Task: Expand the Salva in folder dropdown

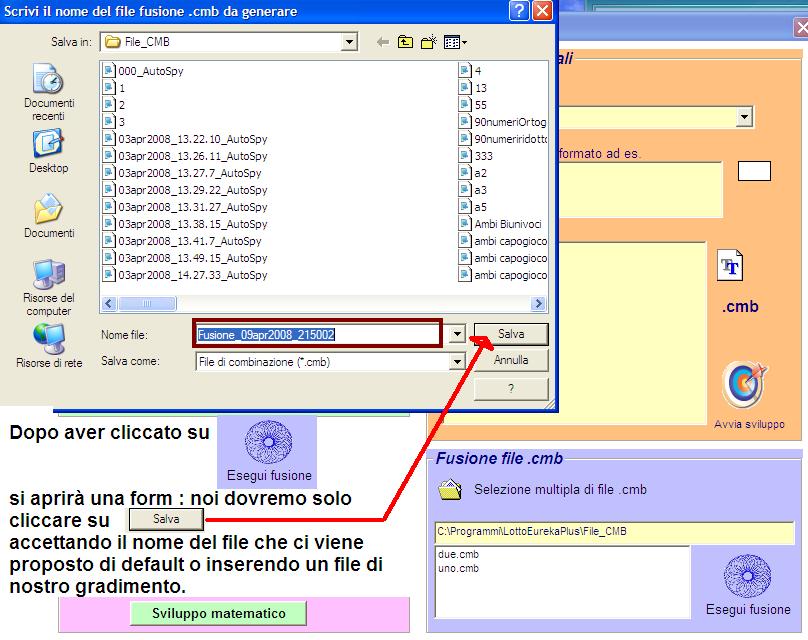Action: [x=349, y=42]
